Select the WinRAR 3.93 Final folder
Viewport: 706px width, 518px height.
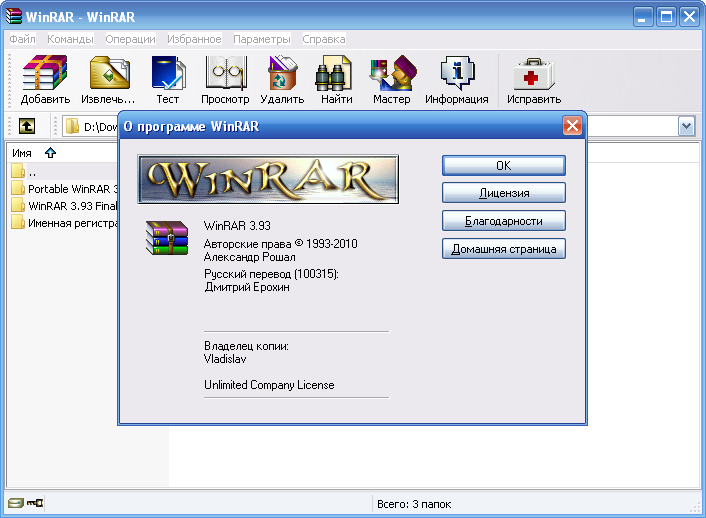pos(64,205)
